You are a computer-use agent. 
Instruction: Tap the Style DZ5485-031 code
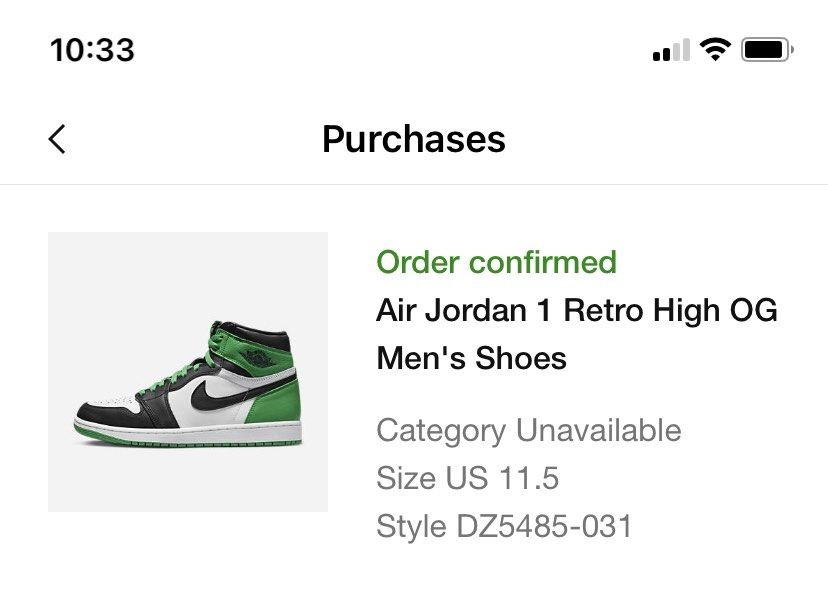pos(504,526)
